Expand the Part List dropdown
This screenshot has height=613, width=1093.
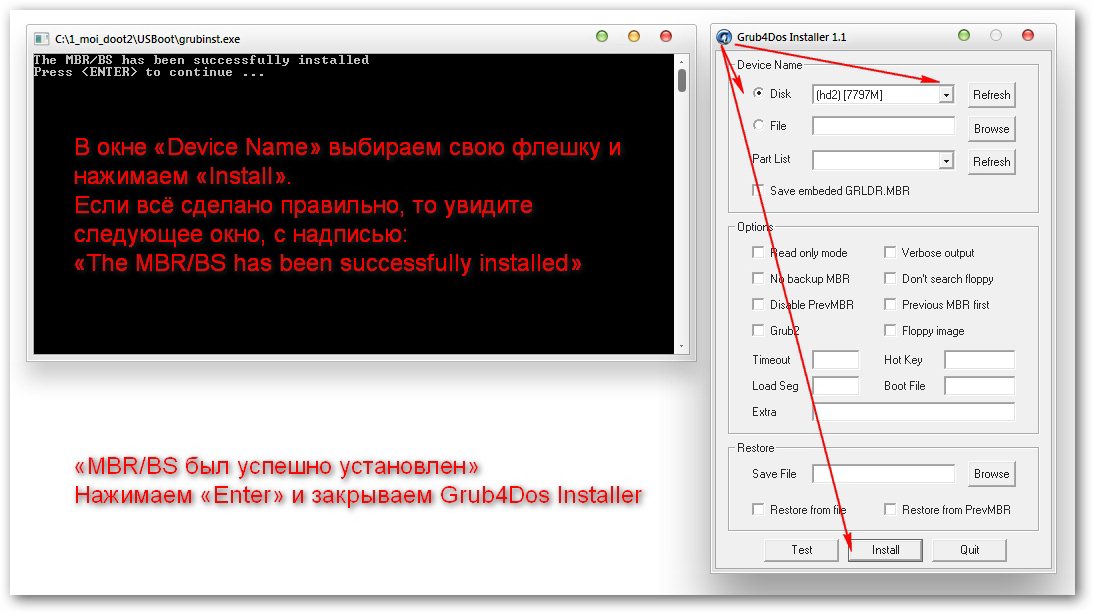pyautogui.click(x=946, y=161)
